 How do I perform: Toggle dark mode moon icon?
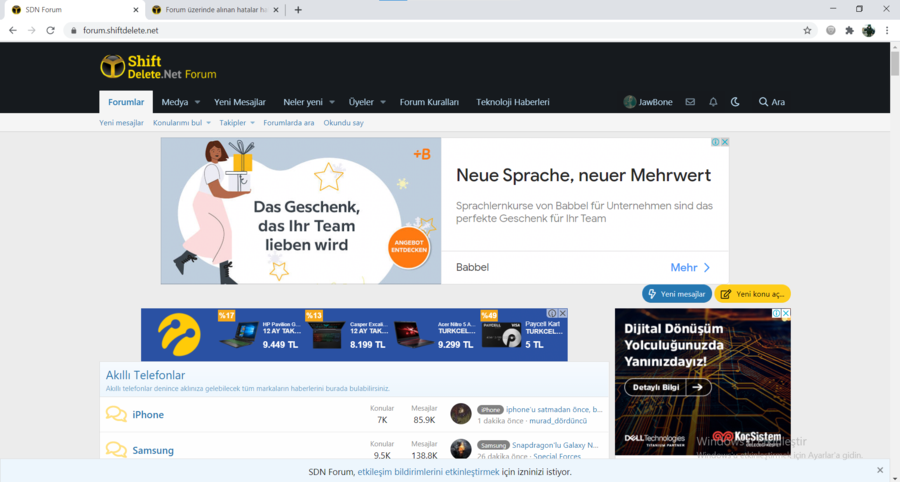735,102
